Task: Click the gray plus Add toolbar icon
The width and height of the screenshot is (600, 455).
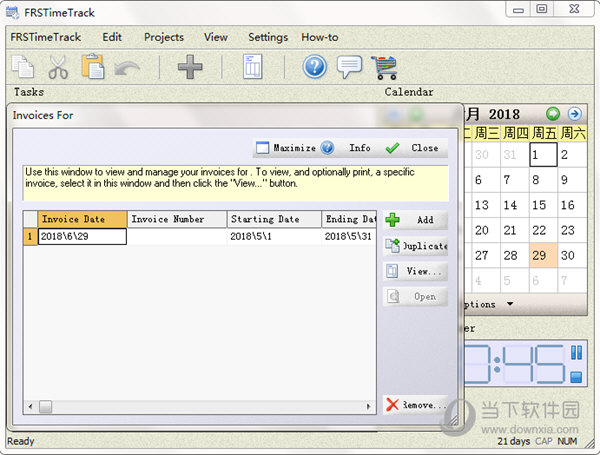Action: click(x=190, y=67)
